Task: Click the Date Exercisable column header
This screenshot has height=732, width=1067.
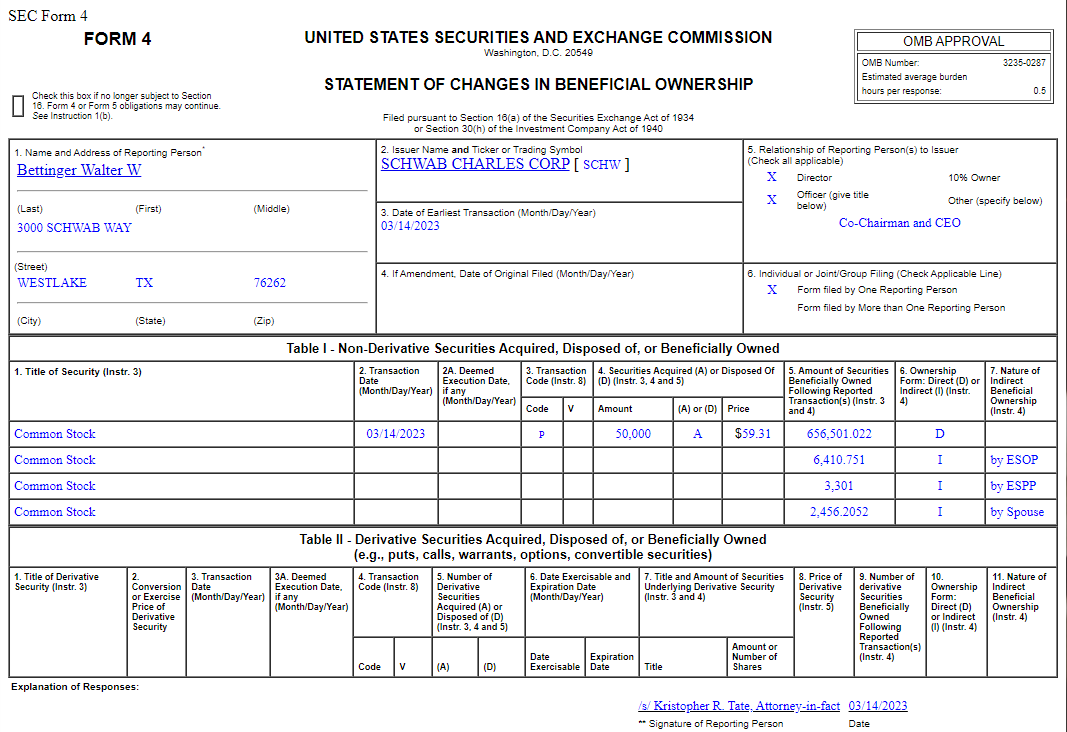Action: point(555,662)
